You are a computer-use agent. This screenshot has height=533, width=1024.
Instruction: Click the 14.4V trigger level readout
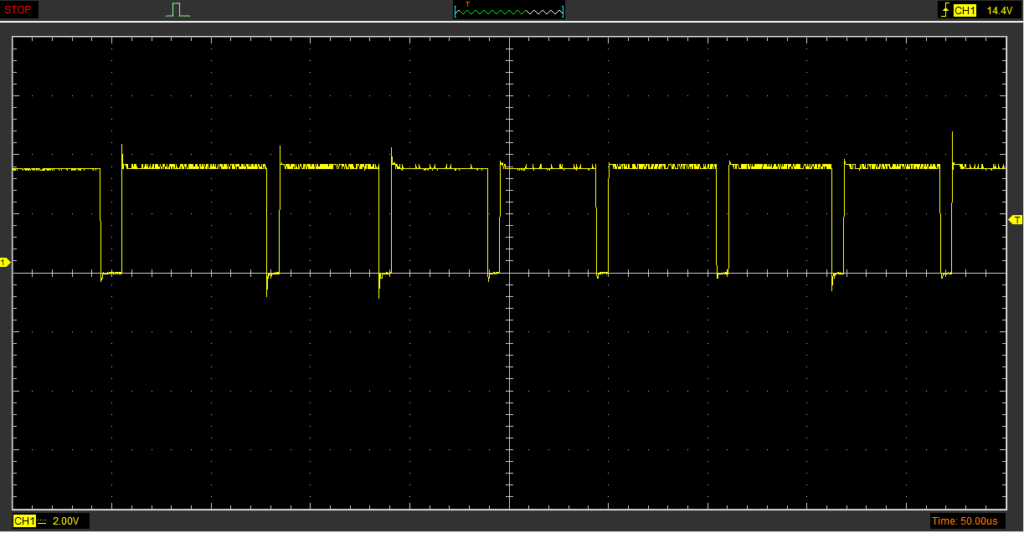pyautogui.click(x=1000, y=10)
